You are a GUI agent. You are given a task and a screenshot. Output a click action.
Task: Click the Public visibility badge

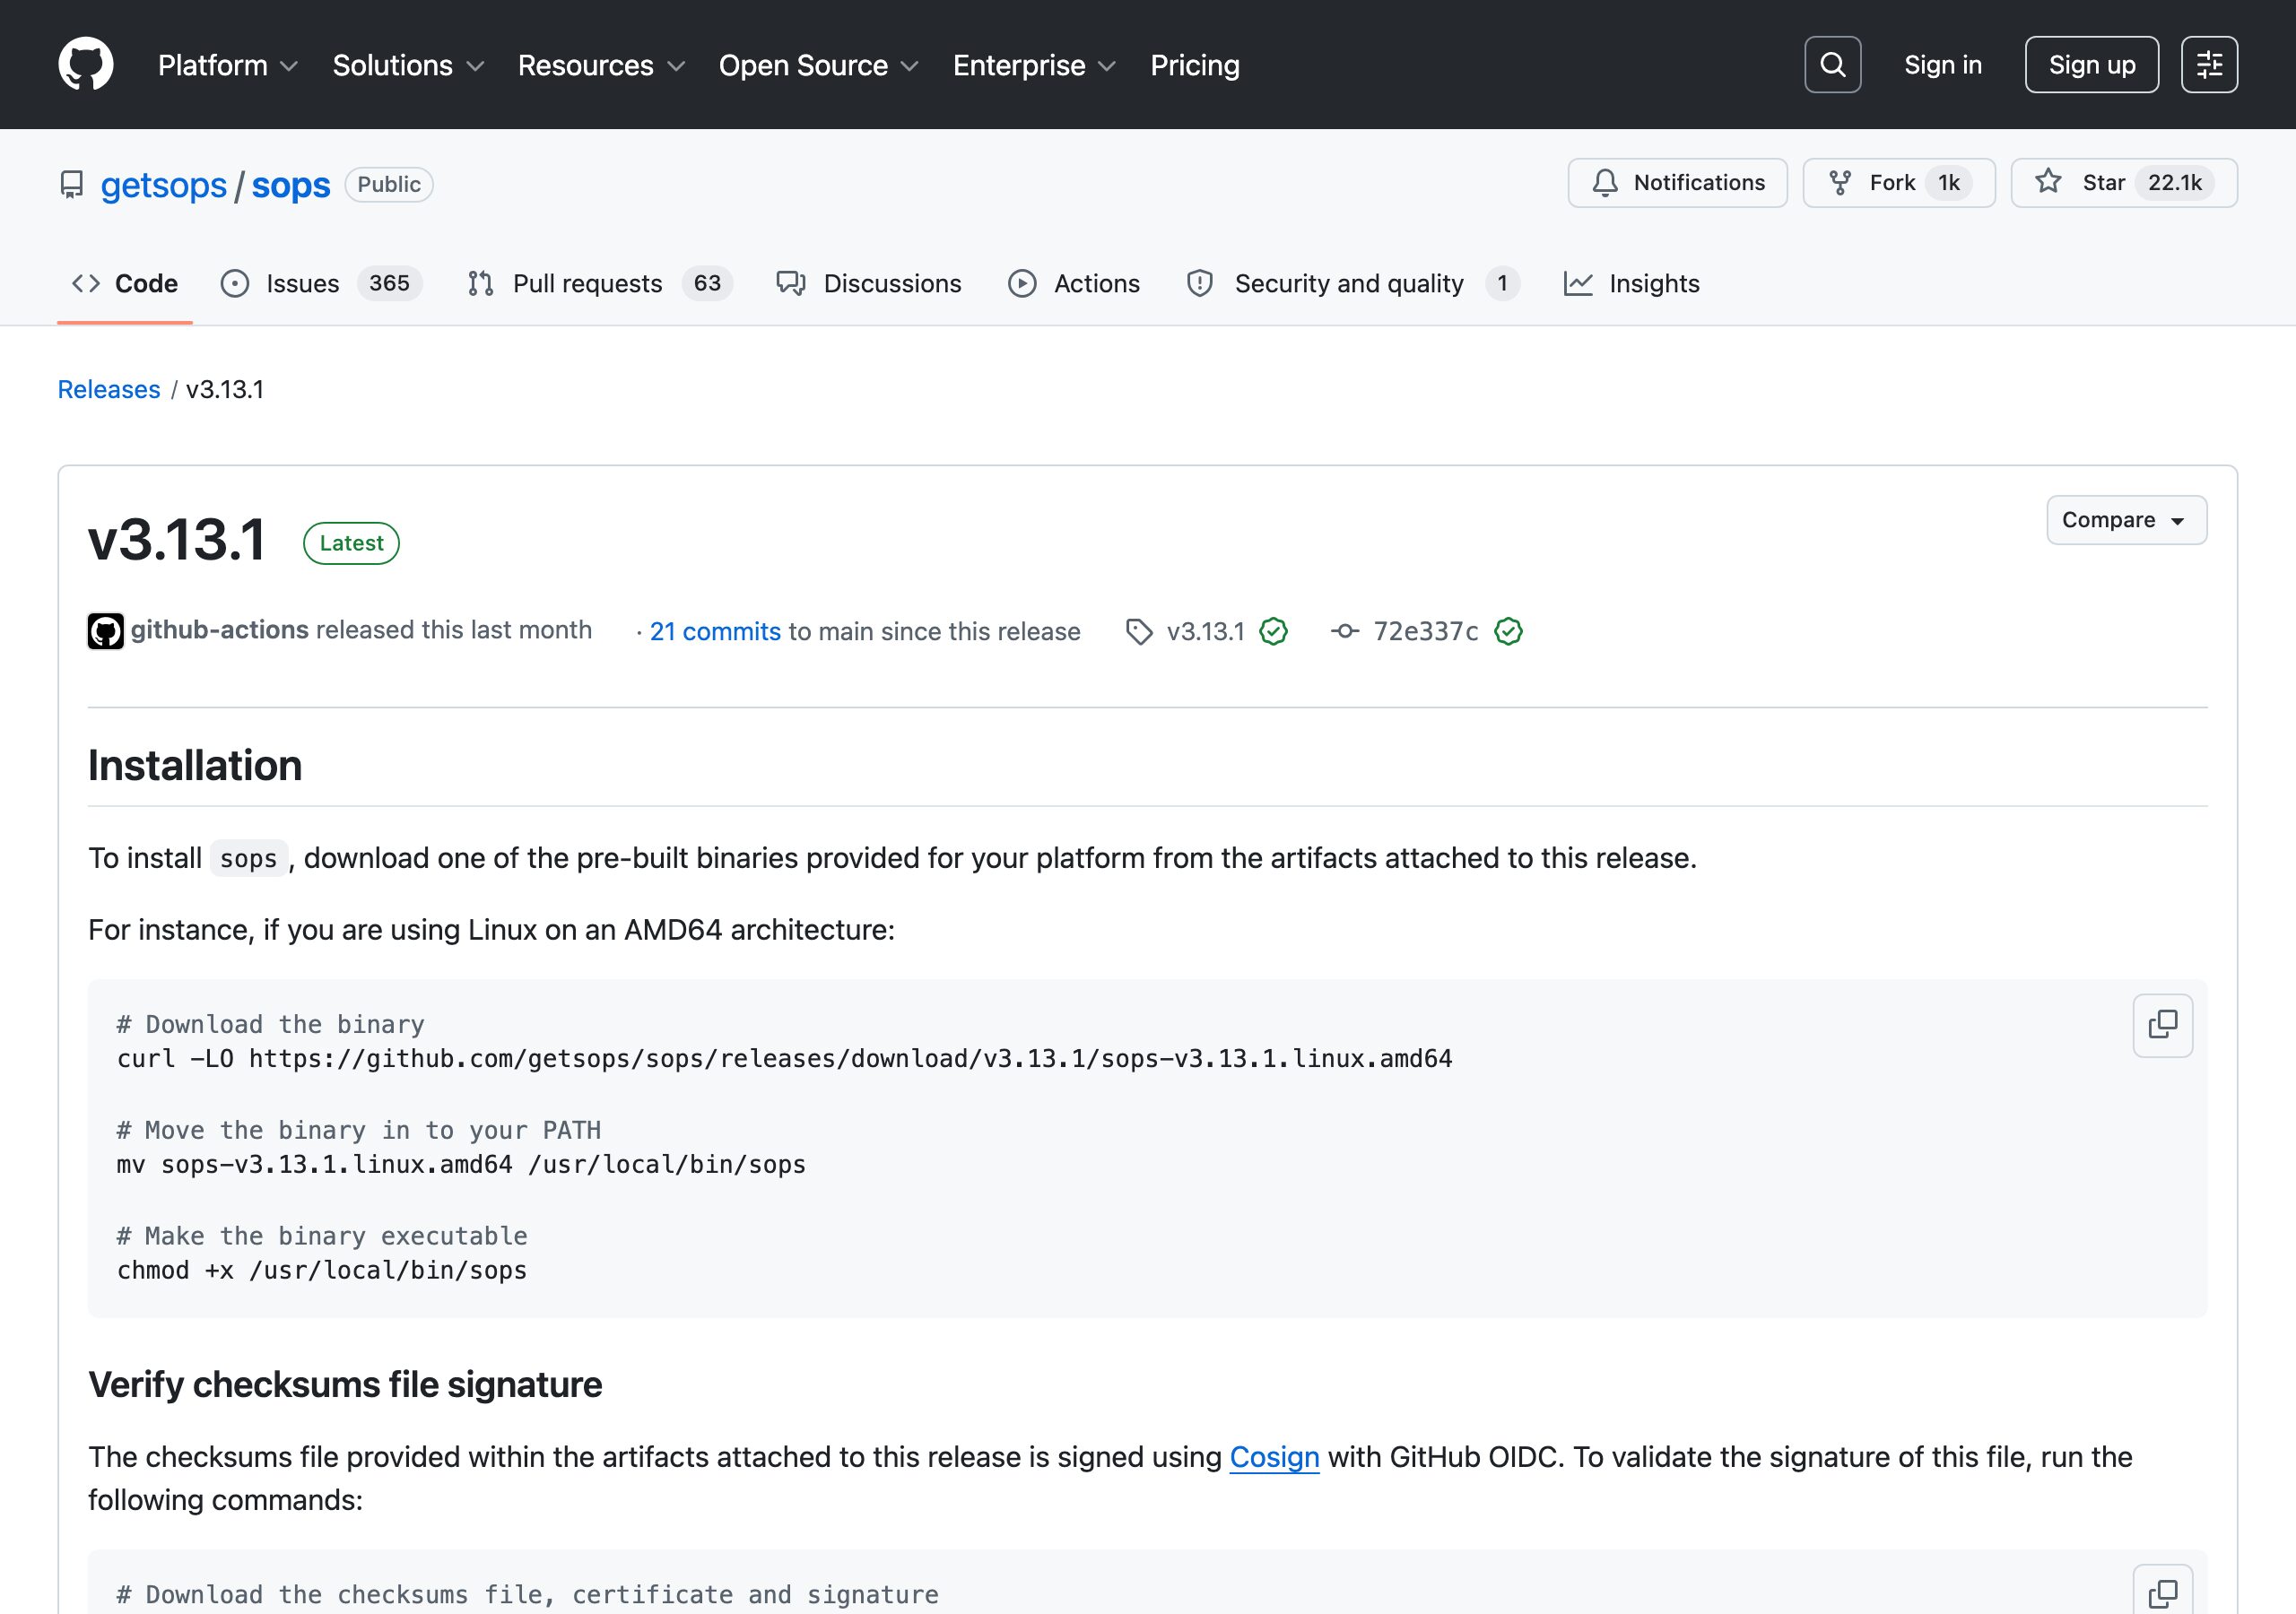pos(389,185)
